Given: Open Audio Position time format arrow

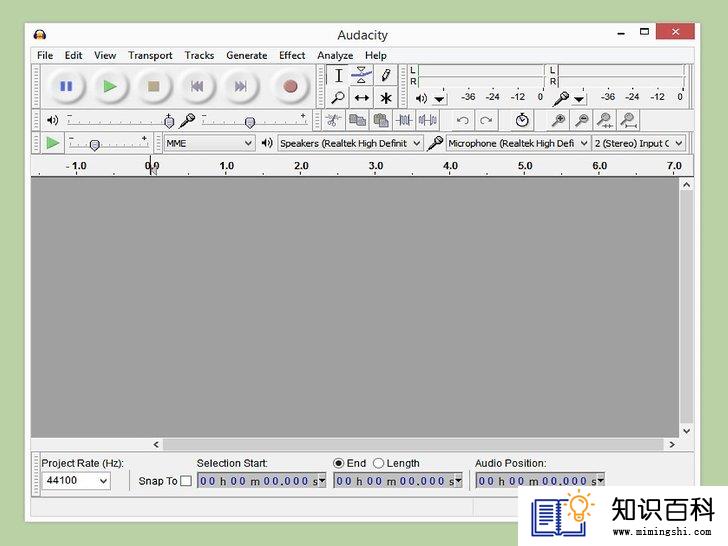Looking at the screenshot, I should [x=600, y=480].
